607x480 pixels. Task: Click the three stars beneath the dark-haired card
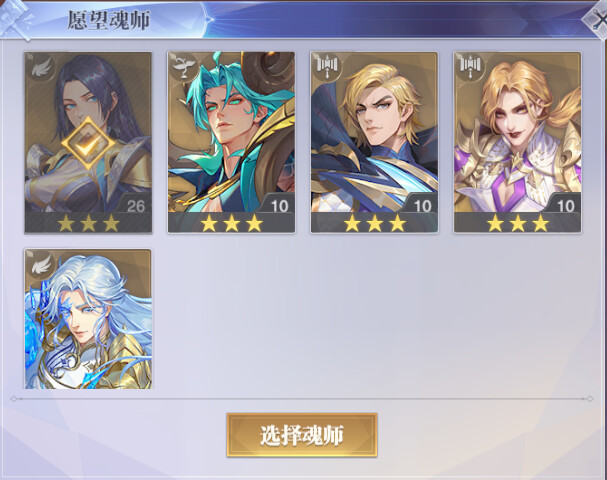pos(88,223)
